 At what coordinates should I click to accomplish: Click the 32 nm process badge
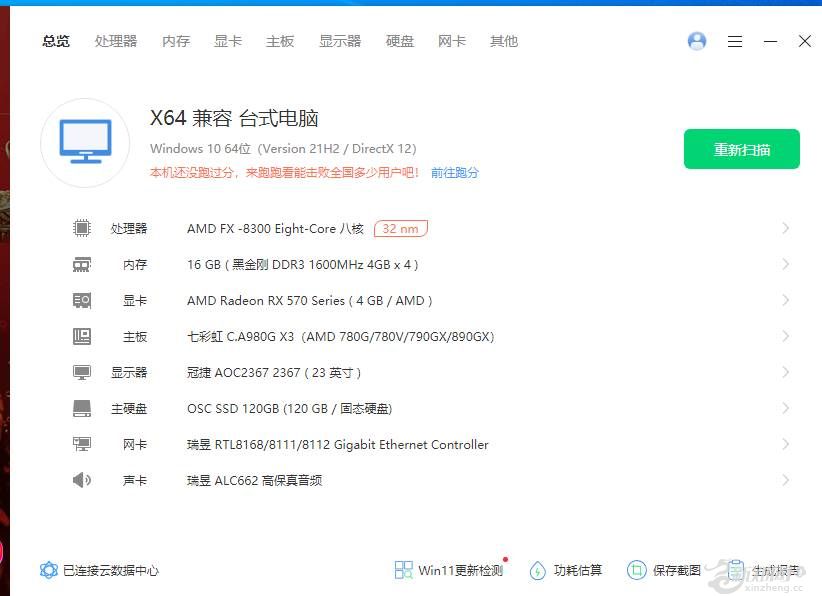(401, 229)
